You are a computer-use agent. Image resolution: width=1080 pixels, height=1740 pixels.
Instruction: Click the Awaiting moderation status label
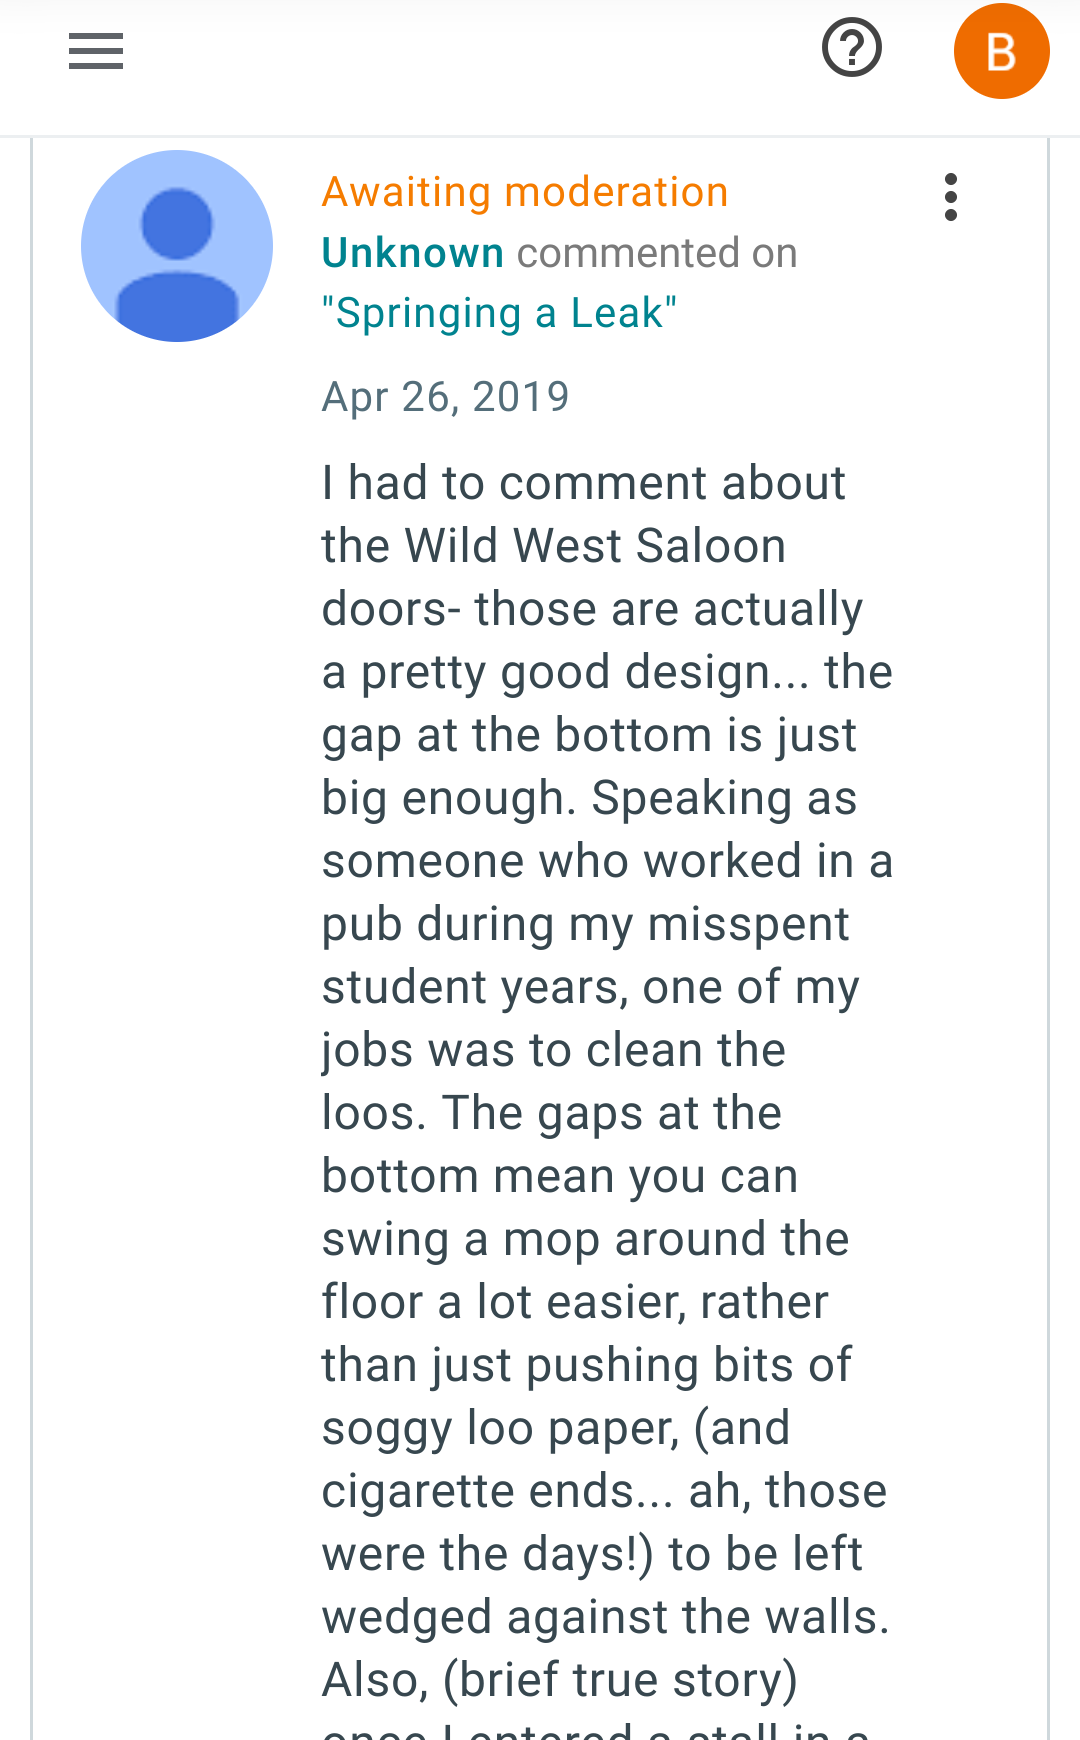(x=525, y=192)
